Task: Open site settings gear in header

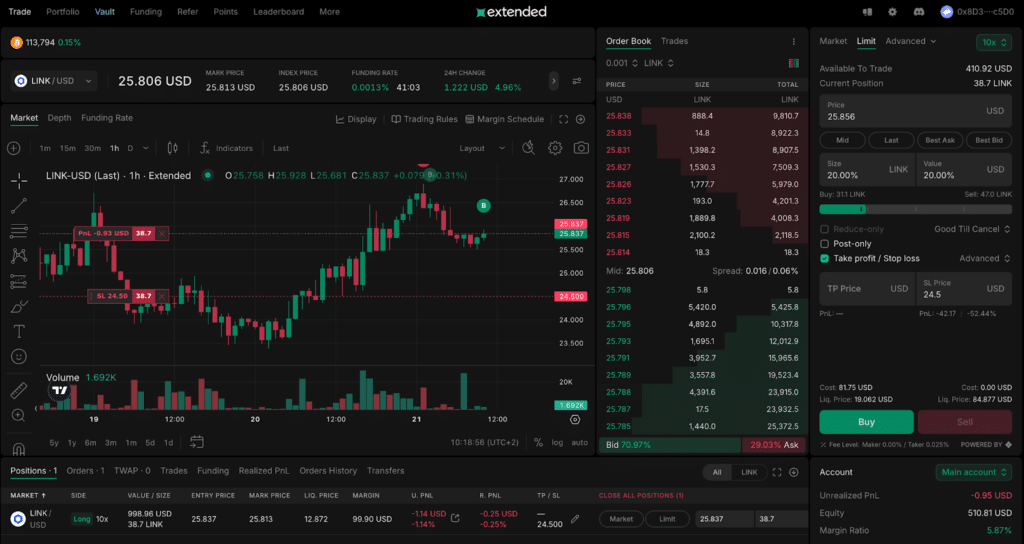Action: [893, 12]
